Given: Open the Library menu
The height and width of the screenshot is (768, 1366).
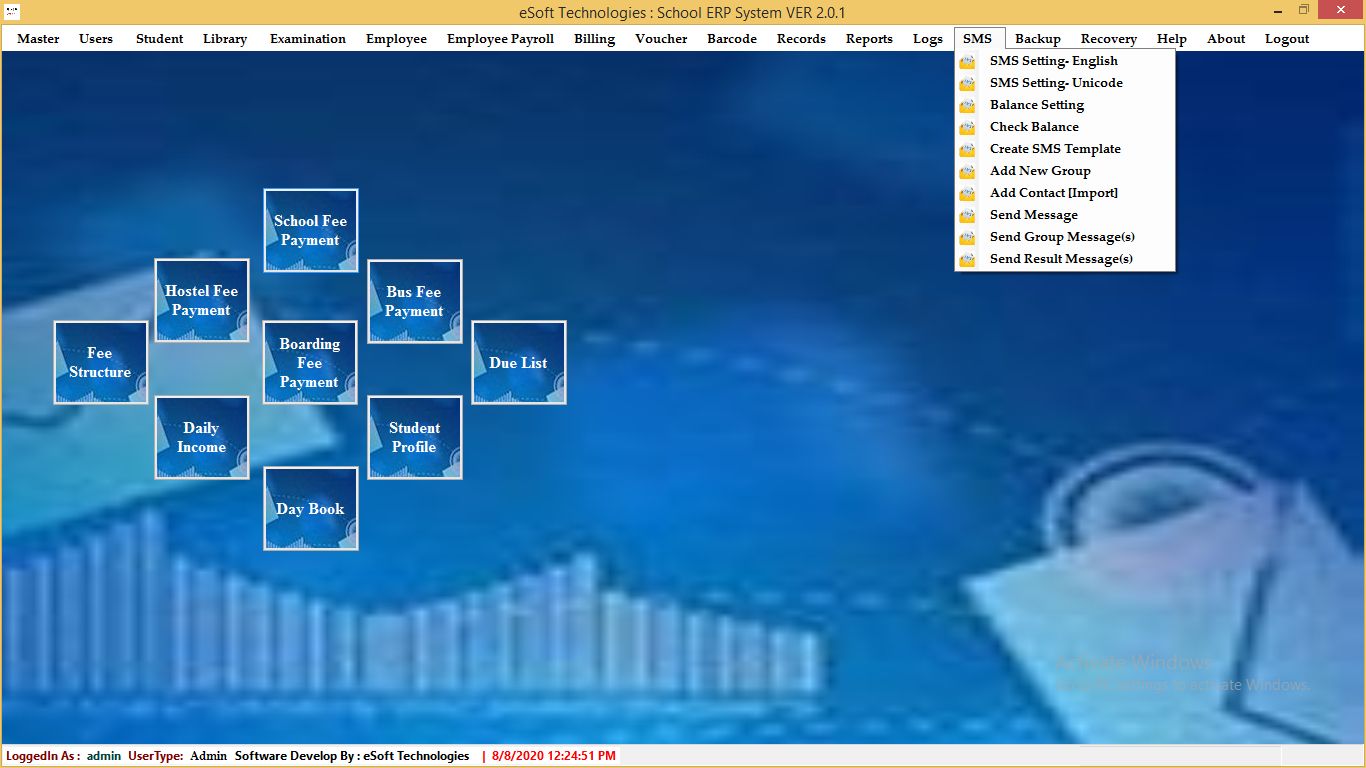Looking at the screenshot, I should coord(225,39).
